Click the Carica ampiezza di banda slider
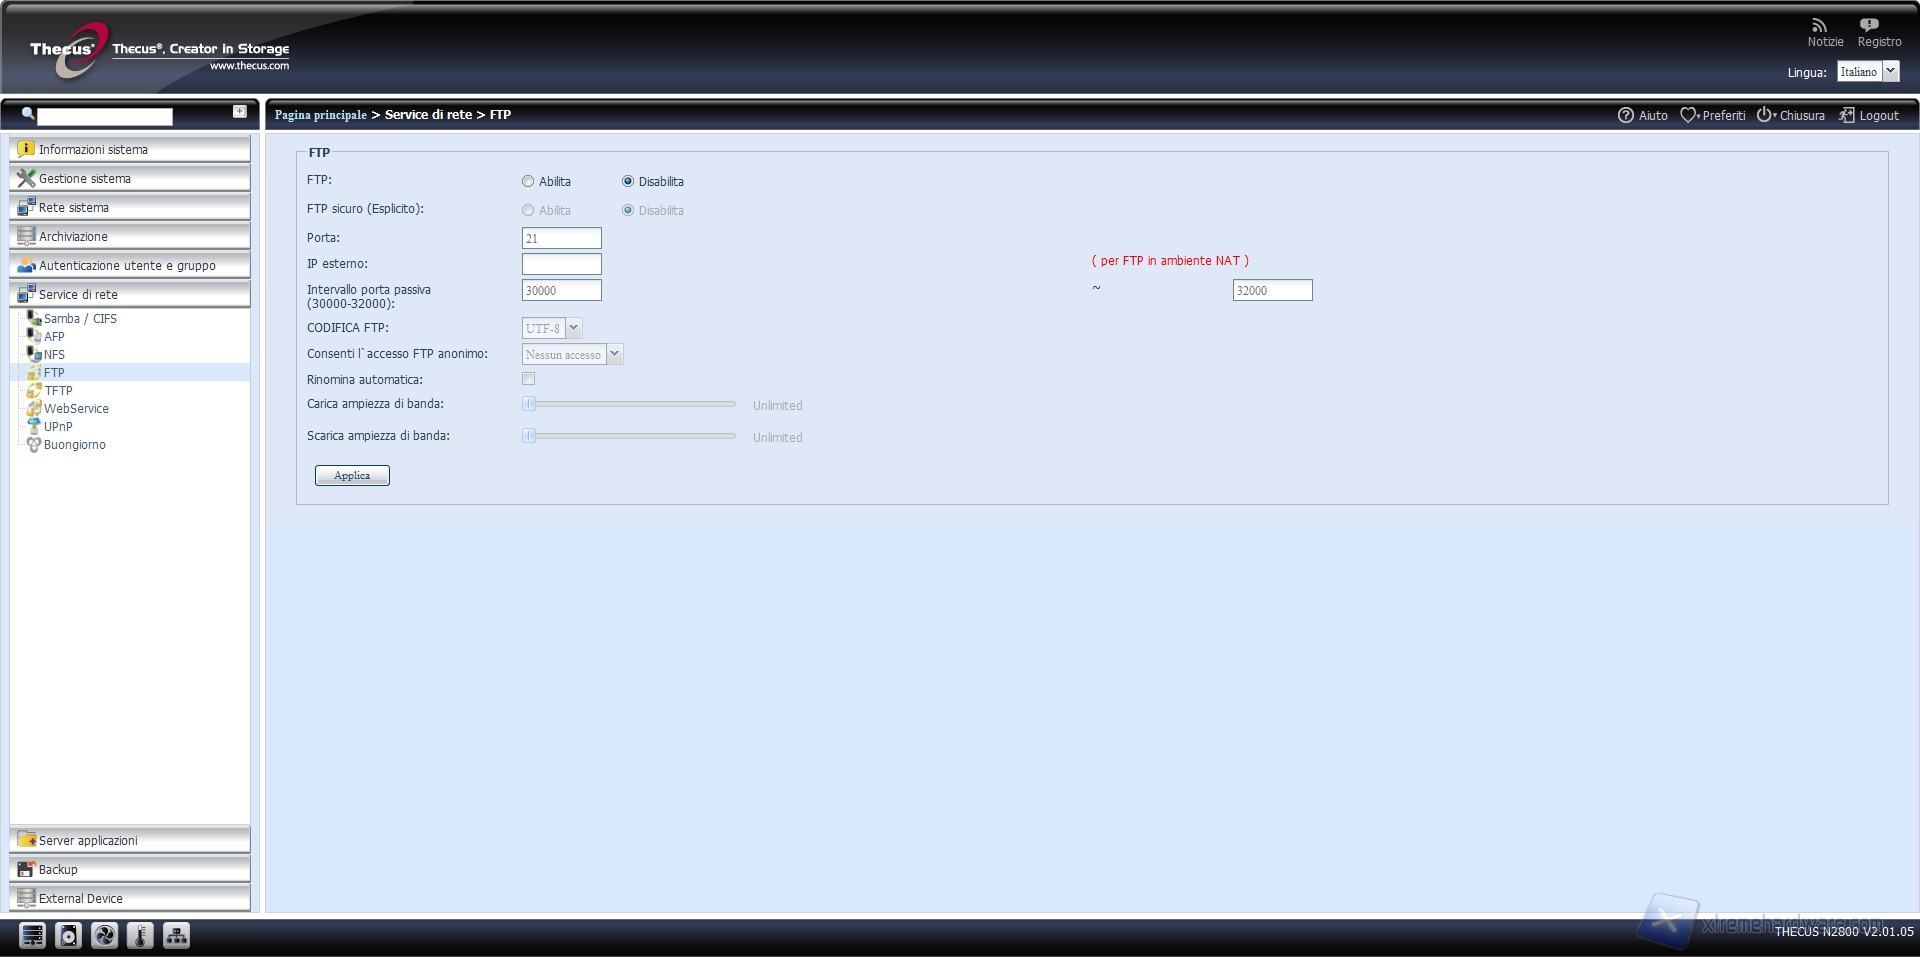Screen dimensions: 1920x957 (x=628, y=404)
